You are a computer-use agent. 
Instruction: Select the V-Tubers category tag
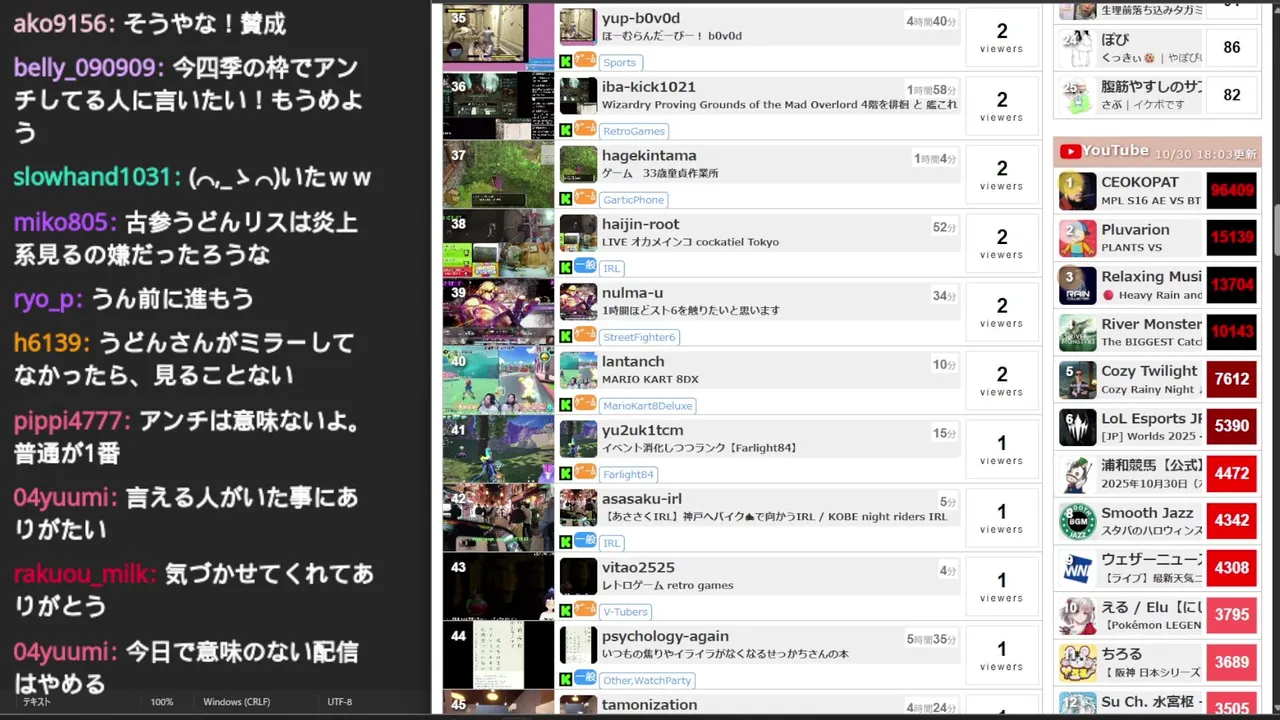click(625, 611)
